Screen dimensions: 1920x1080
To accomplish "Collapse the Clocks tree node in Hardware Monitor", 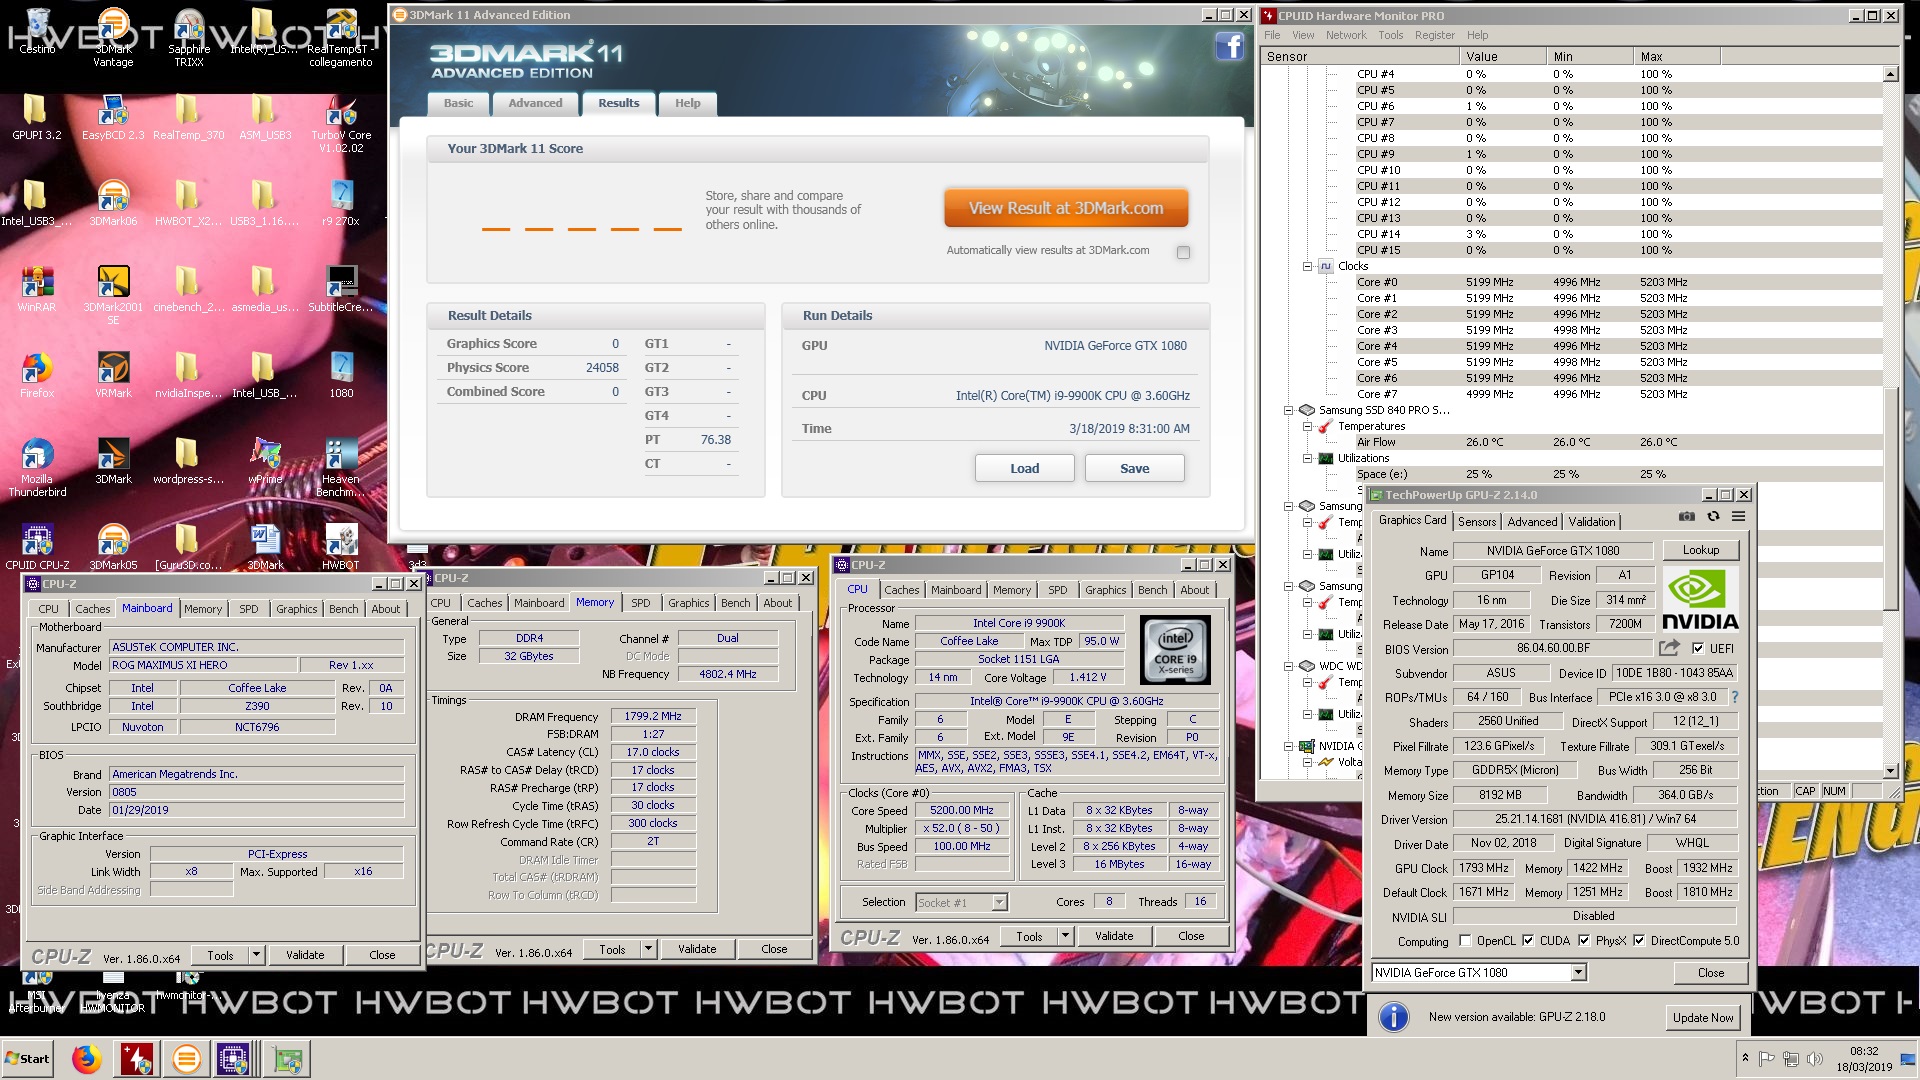I will coord(1307,266).
